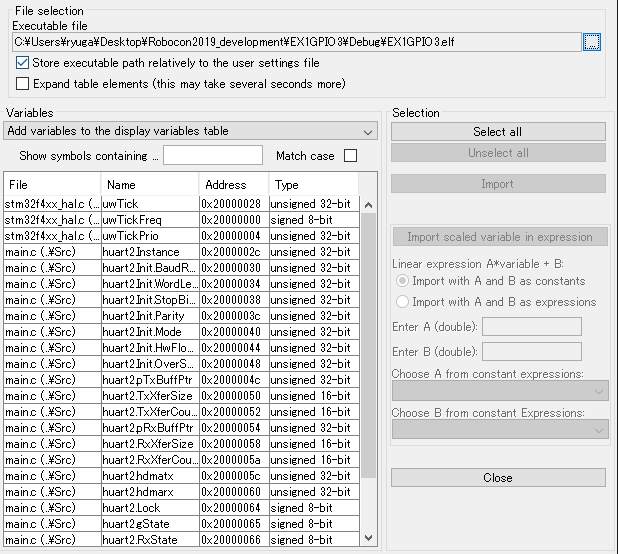
Task: Select the huart2.Init.Parity row
Action: coord(182,316)
